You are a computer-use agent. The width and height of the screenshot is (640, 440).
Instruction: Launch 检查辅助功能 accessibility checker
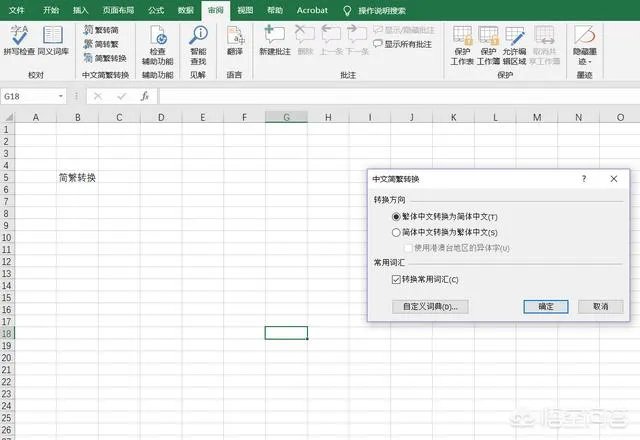tap(158, 45)
